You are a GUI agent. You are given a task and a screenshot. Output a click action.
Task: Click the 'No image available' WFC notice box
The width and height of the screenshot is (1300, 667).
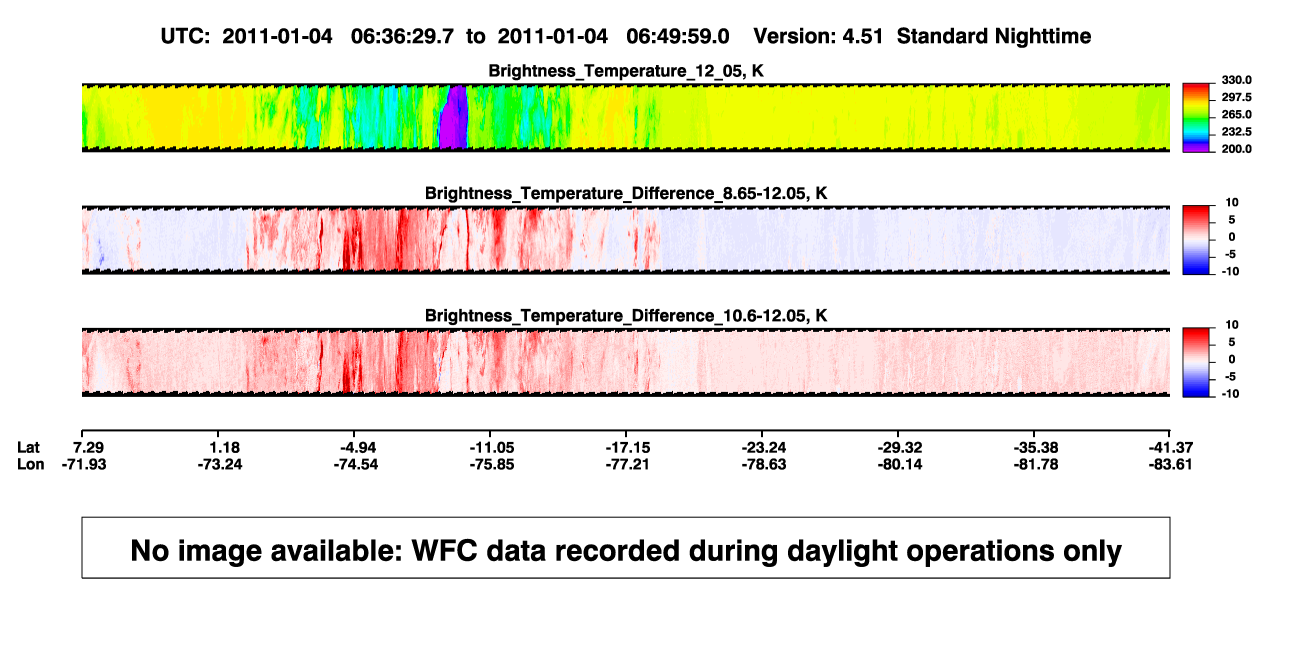[626, 547]
